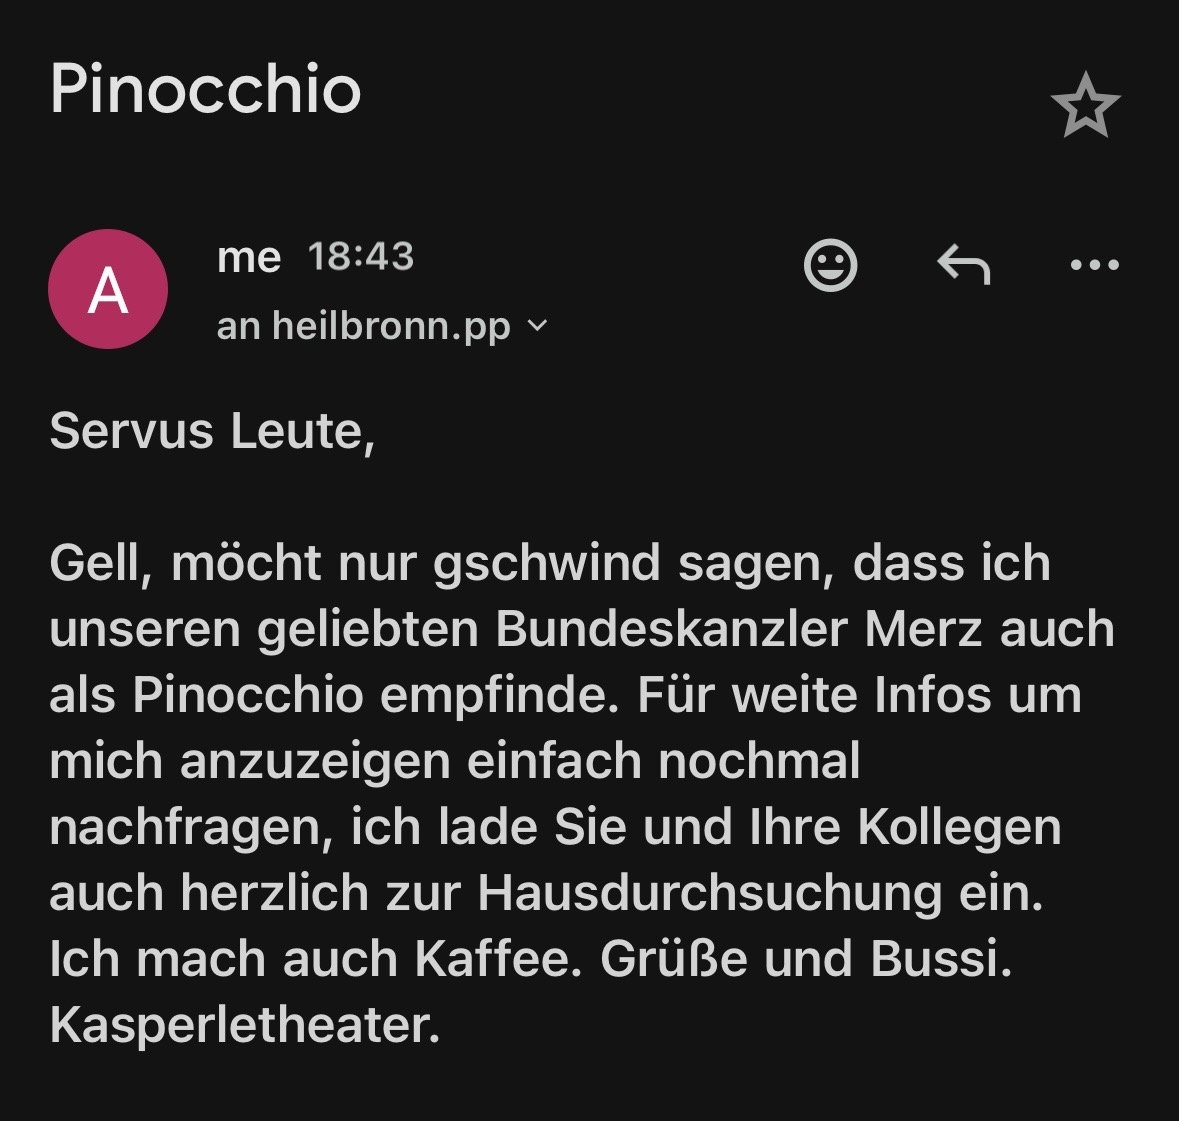The width and height of the screenshot is (1179, 1121).
Task: Click the word 'gschwind' in the first line
Action: (x=546, y=563)
